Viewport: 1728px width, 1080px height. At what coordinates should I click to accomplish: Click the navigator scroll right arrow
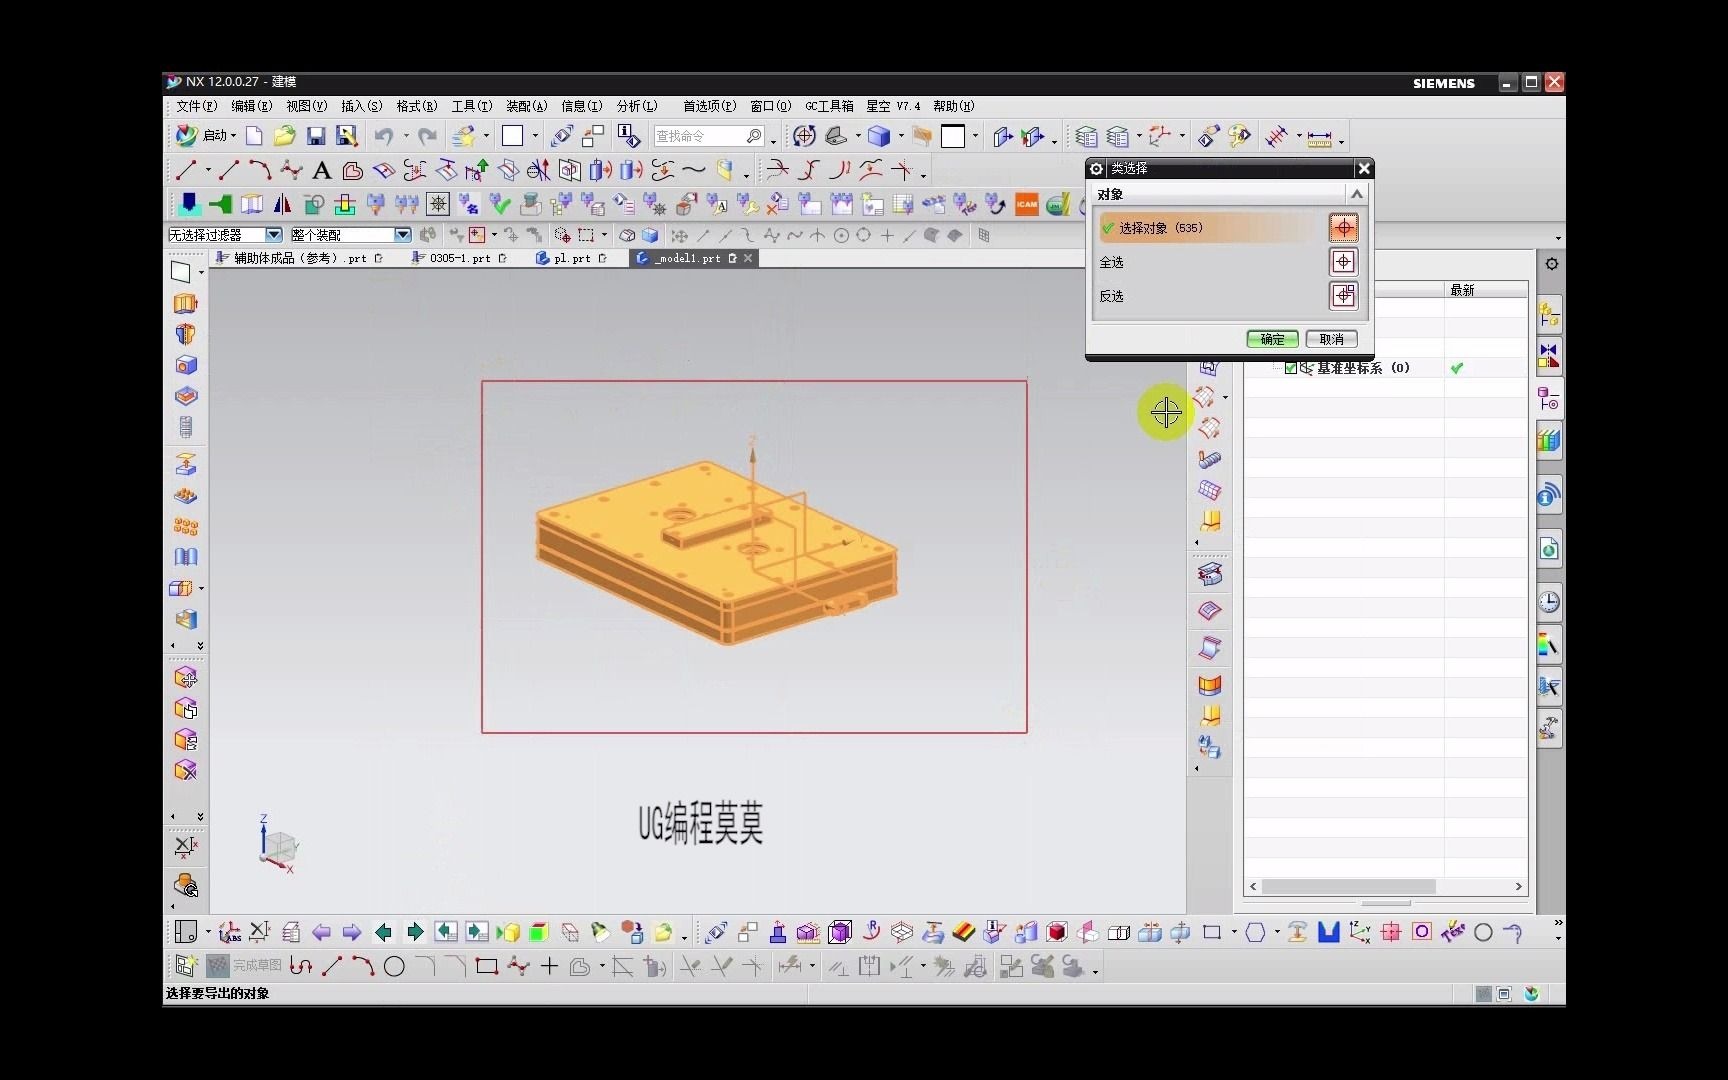click(1518, 887)
